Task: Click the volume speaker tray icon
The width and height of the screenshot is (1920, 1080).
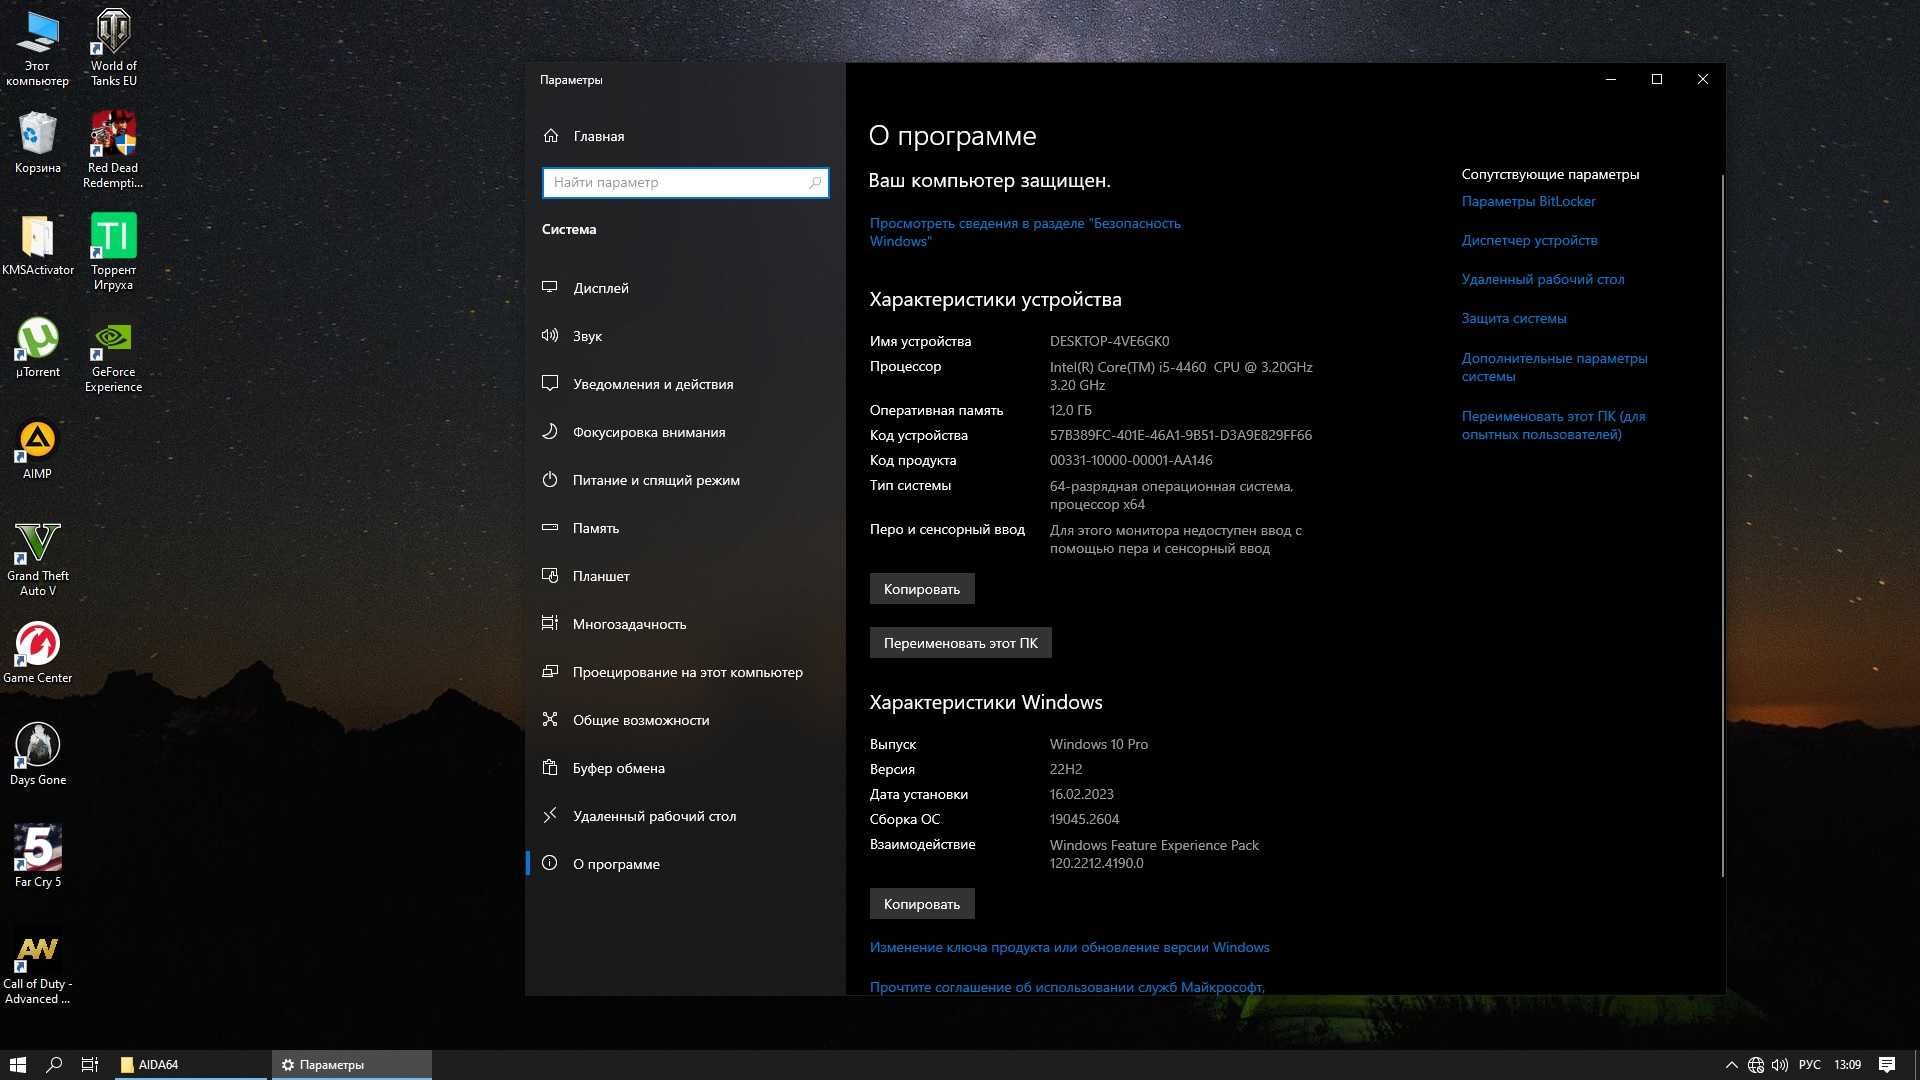Action: [x=1780, y=1065]
